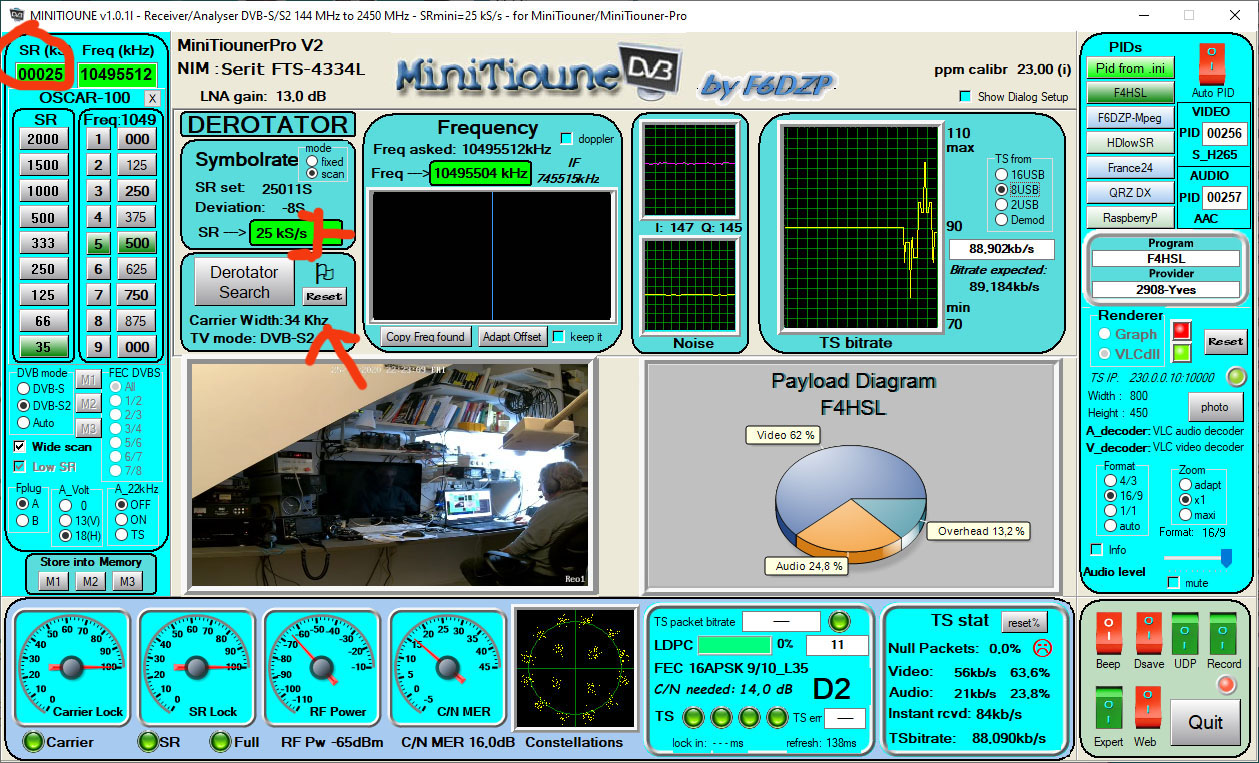1259x763 pixels.
Task: Enable the doppler checkbox
Action: [x=567, y=139]
